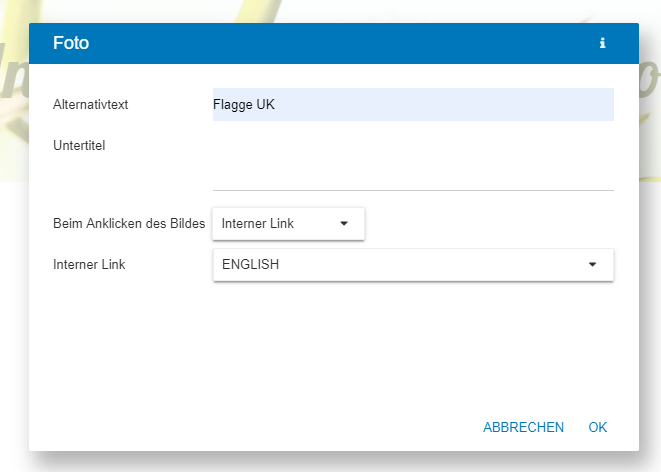Click the Alternativtext label
Screen dimensions: 661x472
click(90, 105)
